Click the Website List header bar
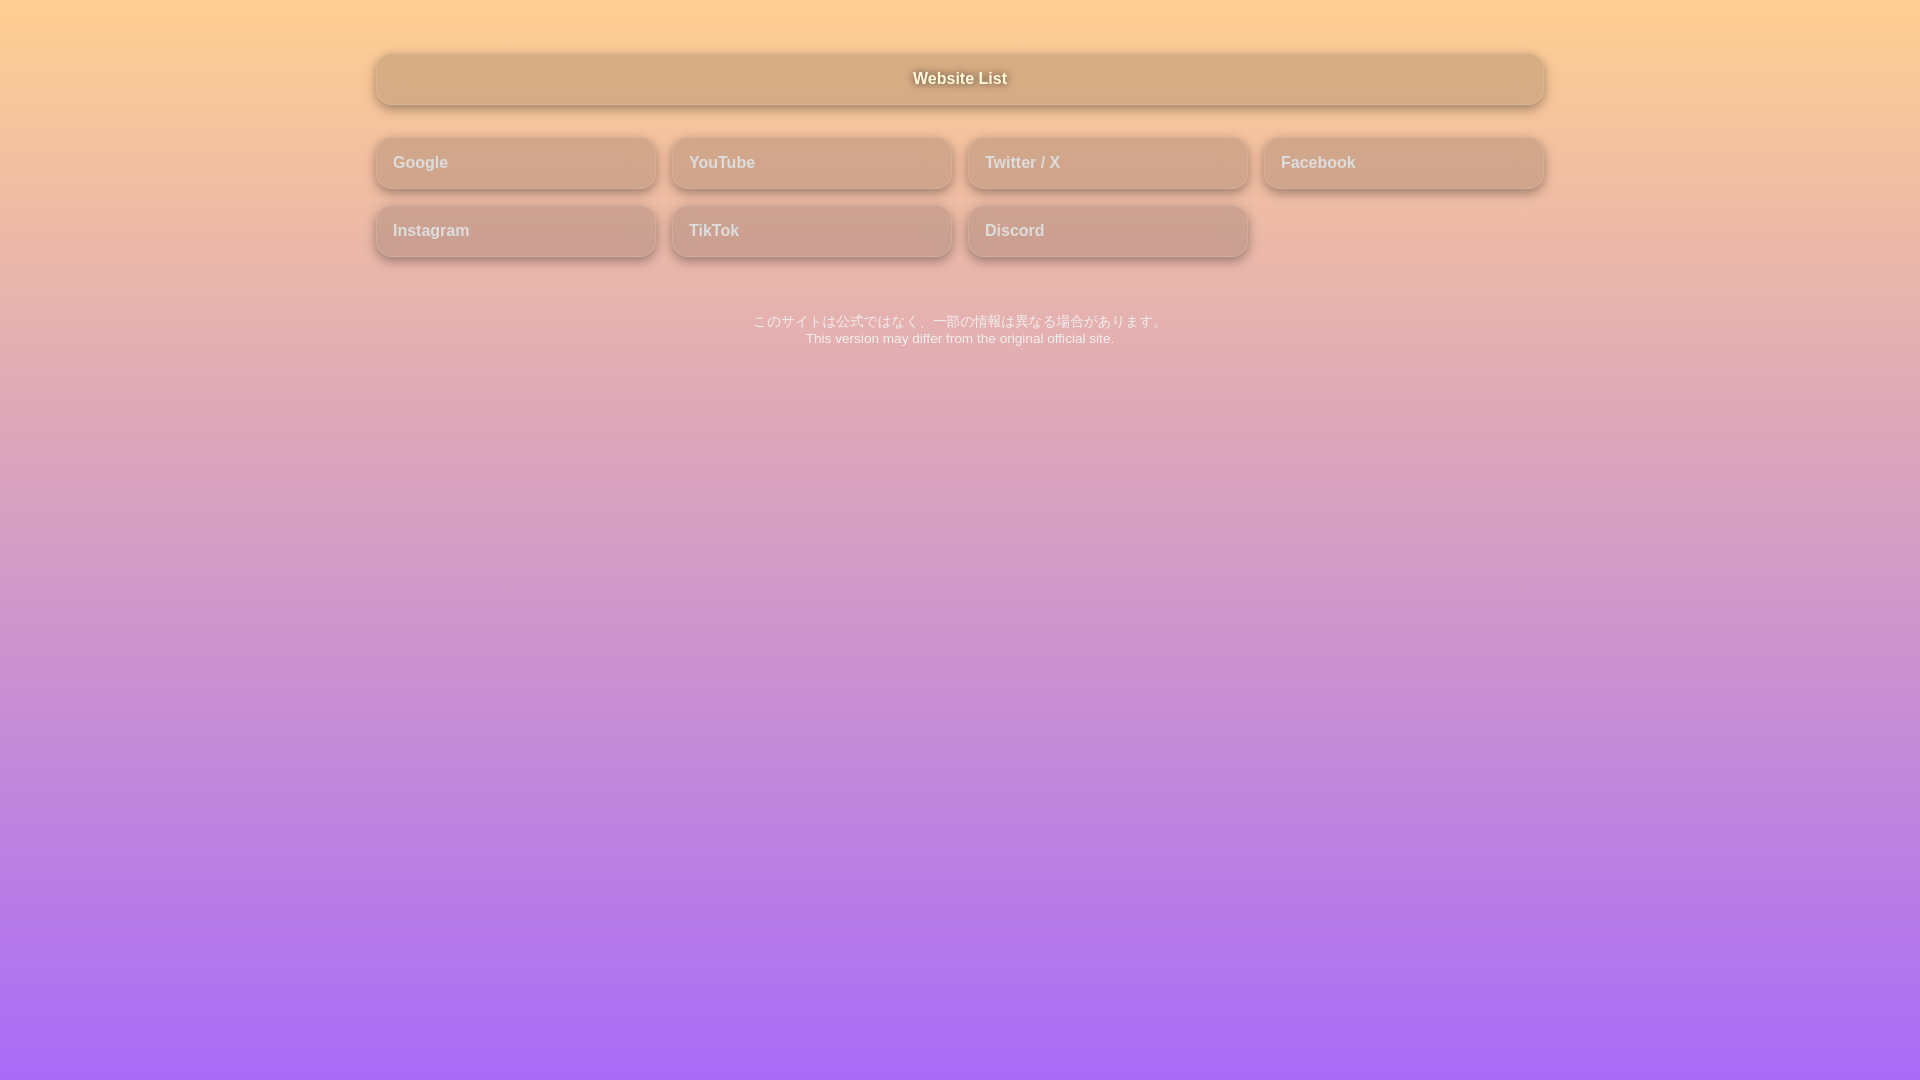1920x1080 pixels. (960, 79)
